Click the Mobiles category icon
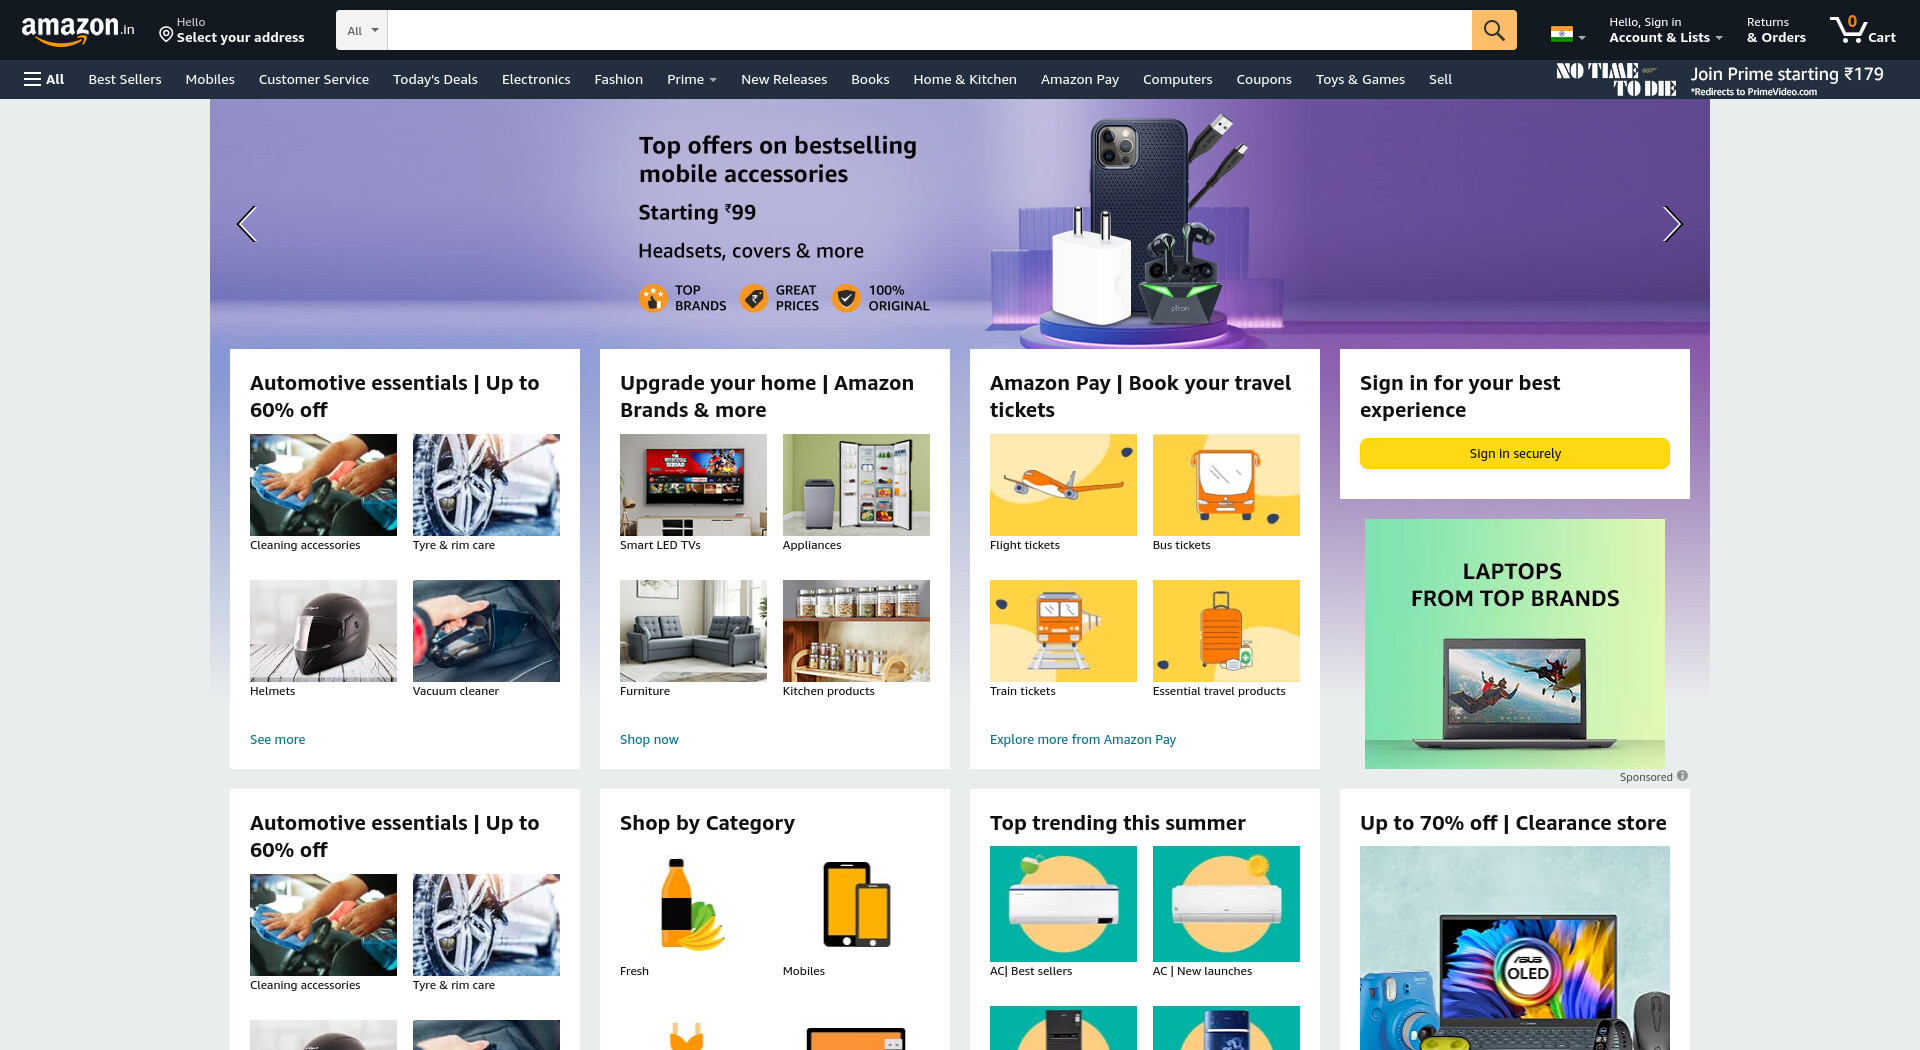Screen dimensions: 1920x1050 coord(856,904)
